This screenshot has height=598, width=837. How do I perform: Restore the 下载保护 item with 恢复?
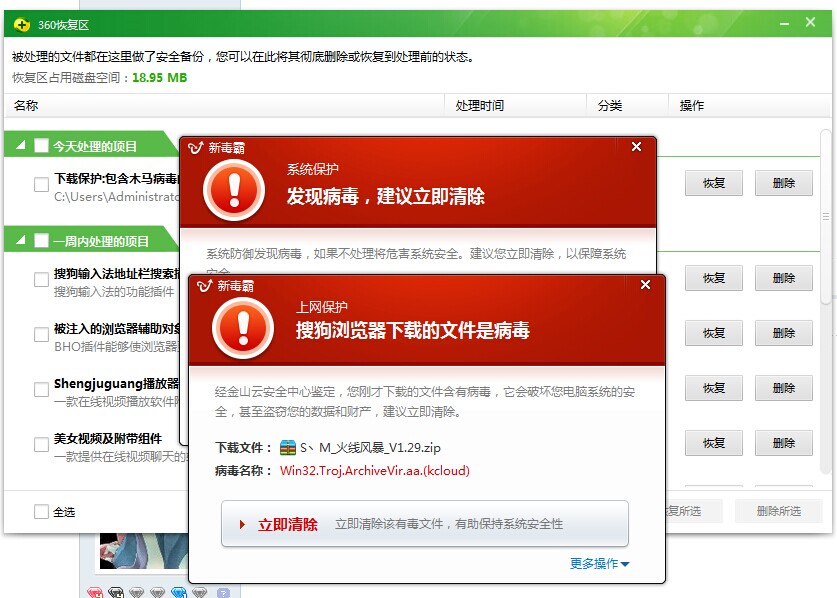point(714,183)
